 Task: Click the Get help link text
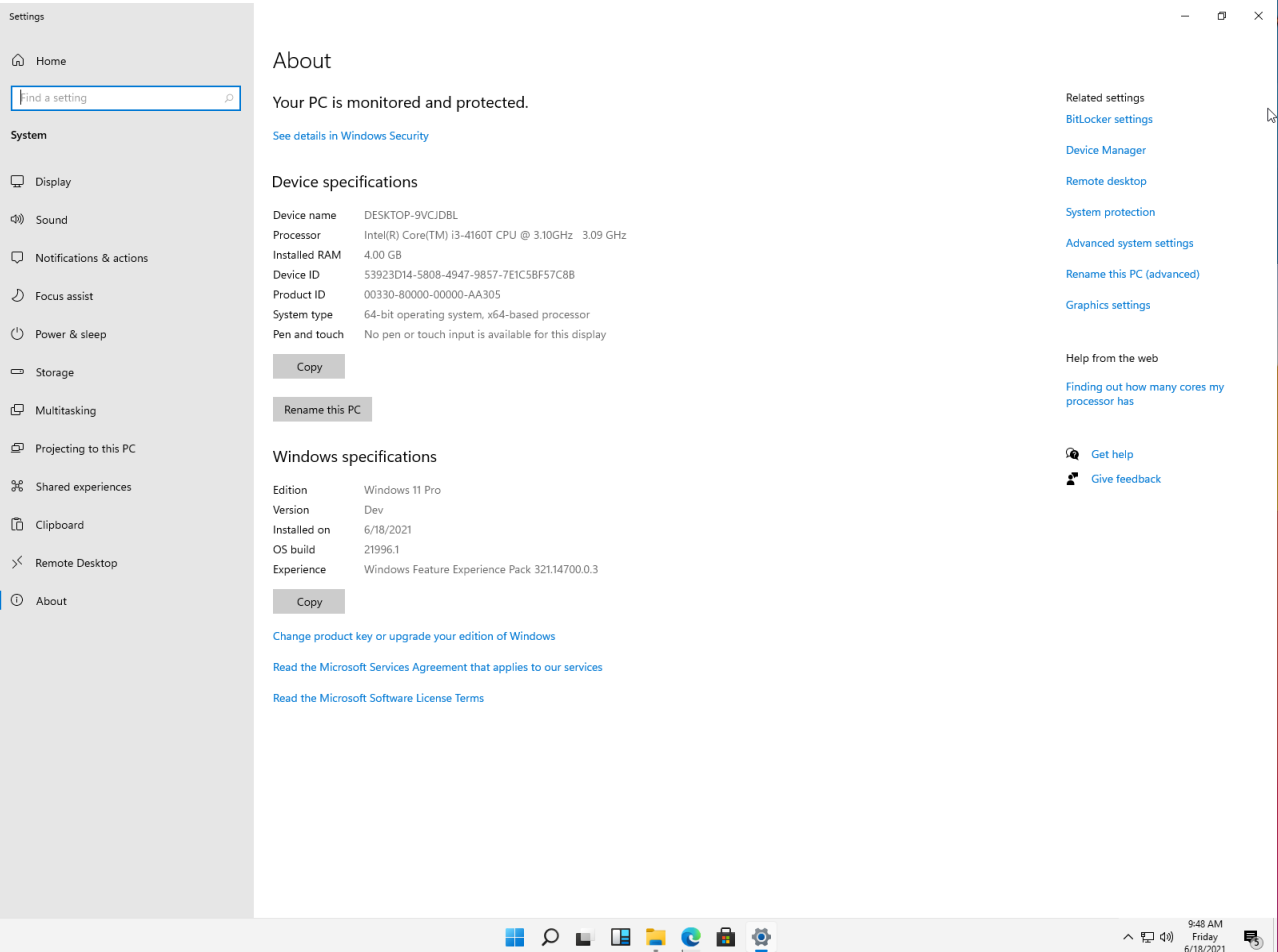click(1112, 454)
